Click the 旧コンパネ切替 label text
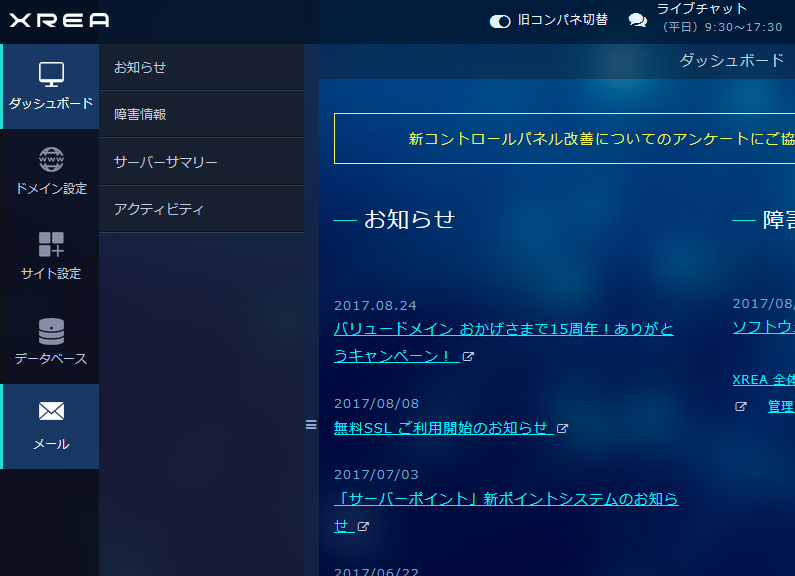Image resolution: width=795 pixels, height=576 pixels. click(563, 20)
